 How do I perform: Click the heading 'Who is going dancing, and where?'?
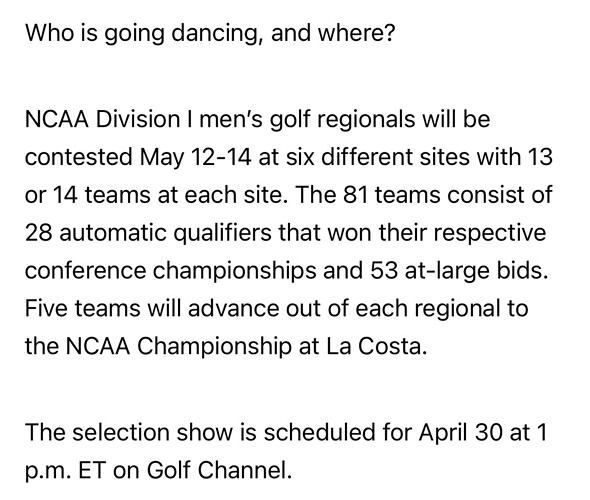(210, 34)
